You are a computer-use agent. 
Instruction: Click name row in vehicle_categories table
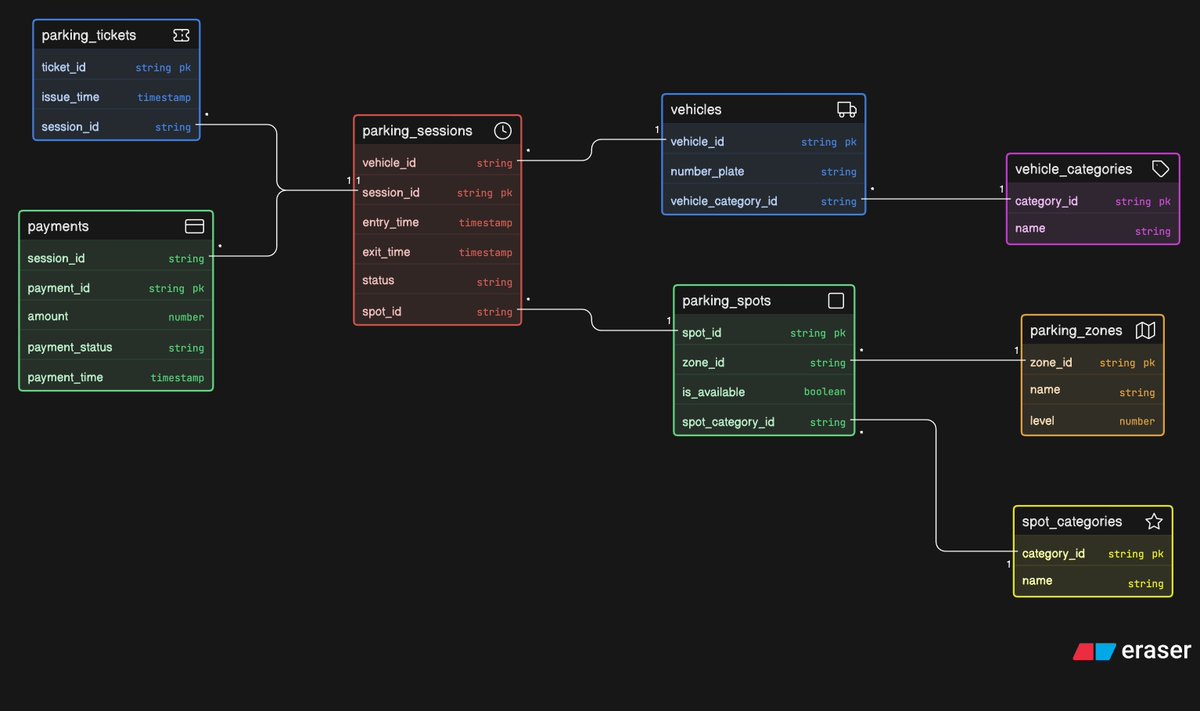pos(1093,229)
